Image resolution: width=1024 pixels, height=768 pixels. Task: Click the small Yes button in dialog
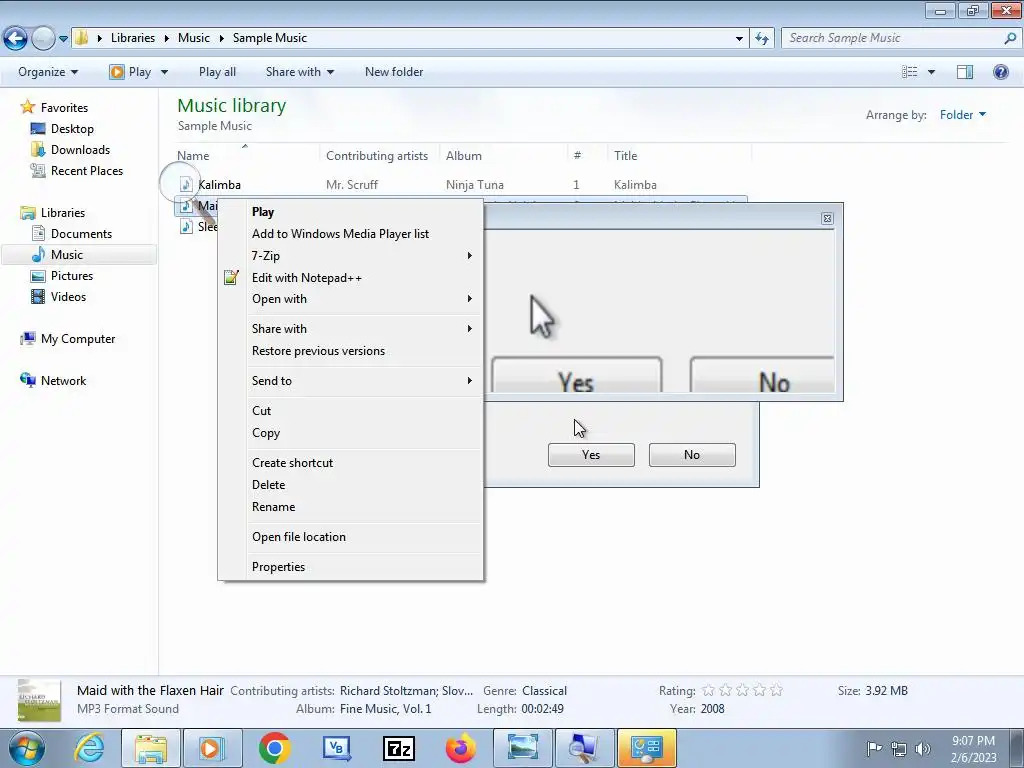click(591, 455)
